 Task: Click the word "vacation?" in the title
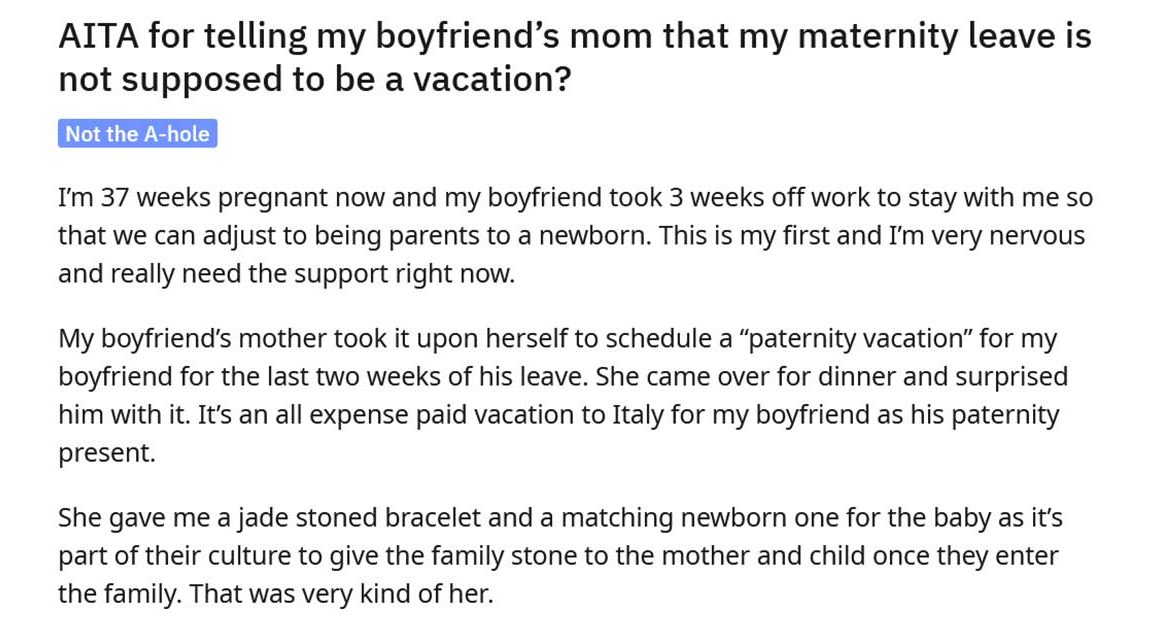tap(499, 80)
